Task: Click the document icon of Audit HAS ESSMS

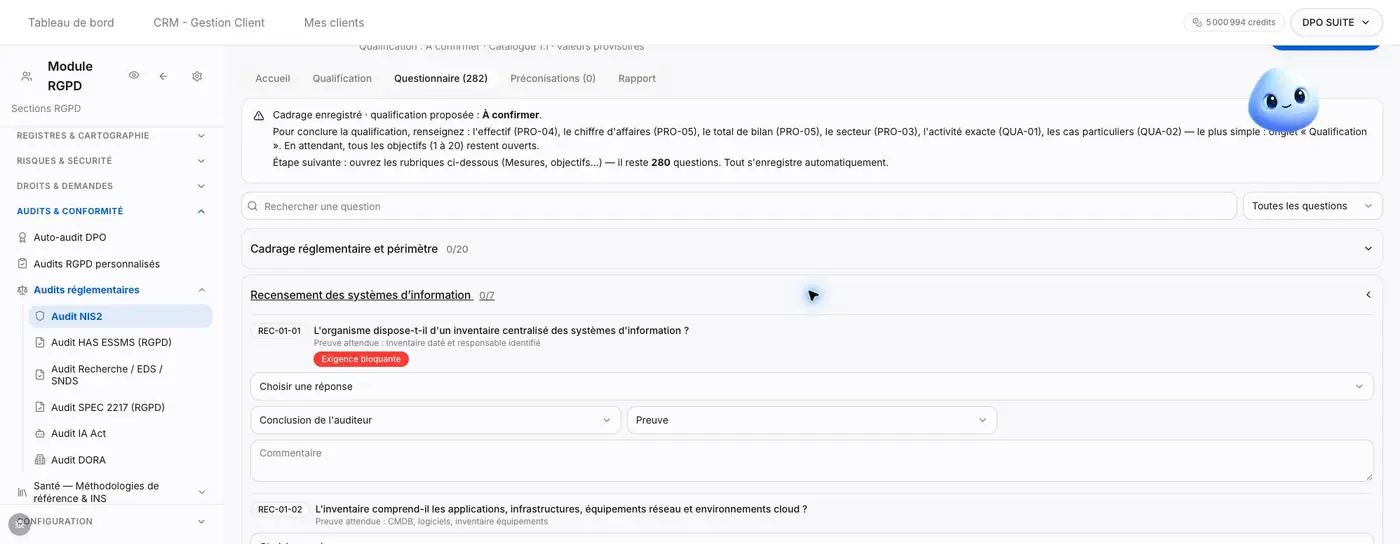Action: tap(40, 342)
